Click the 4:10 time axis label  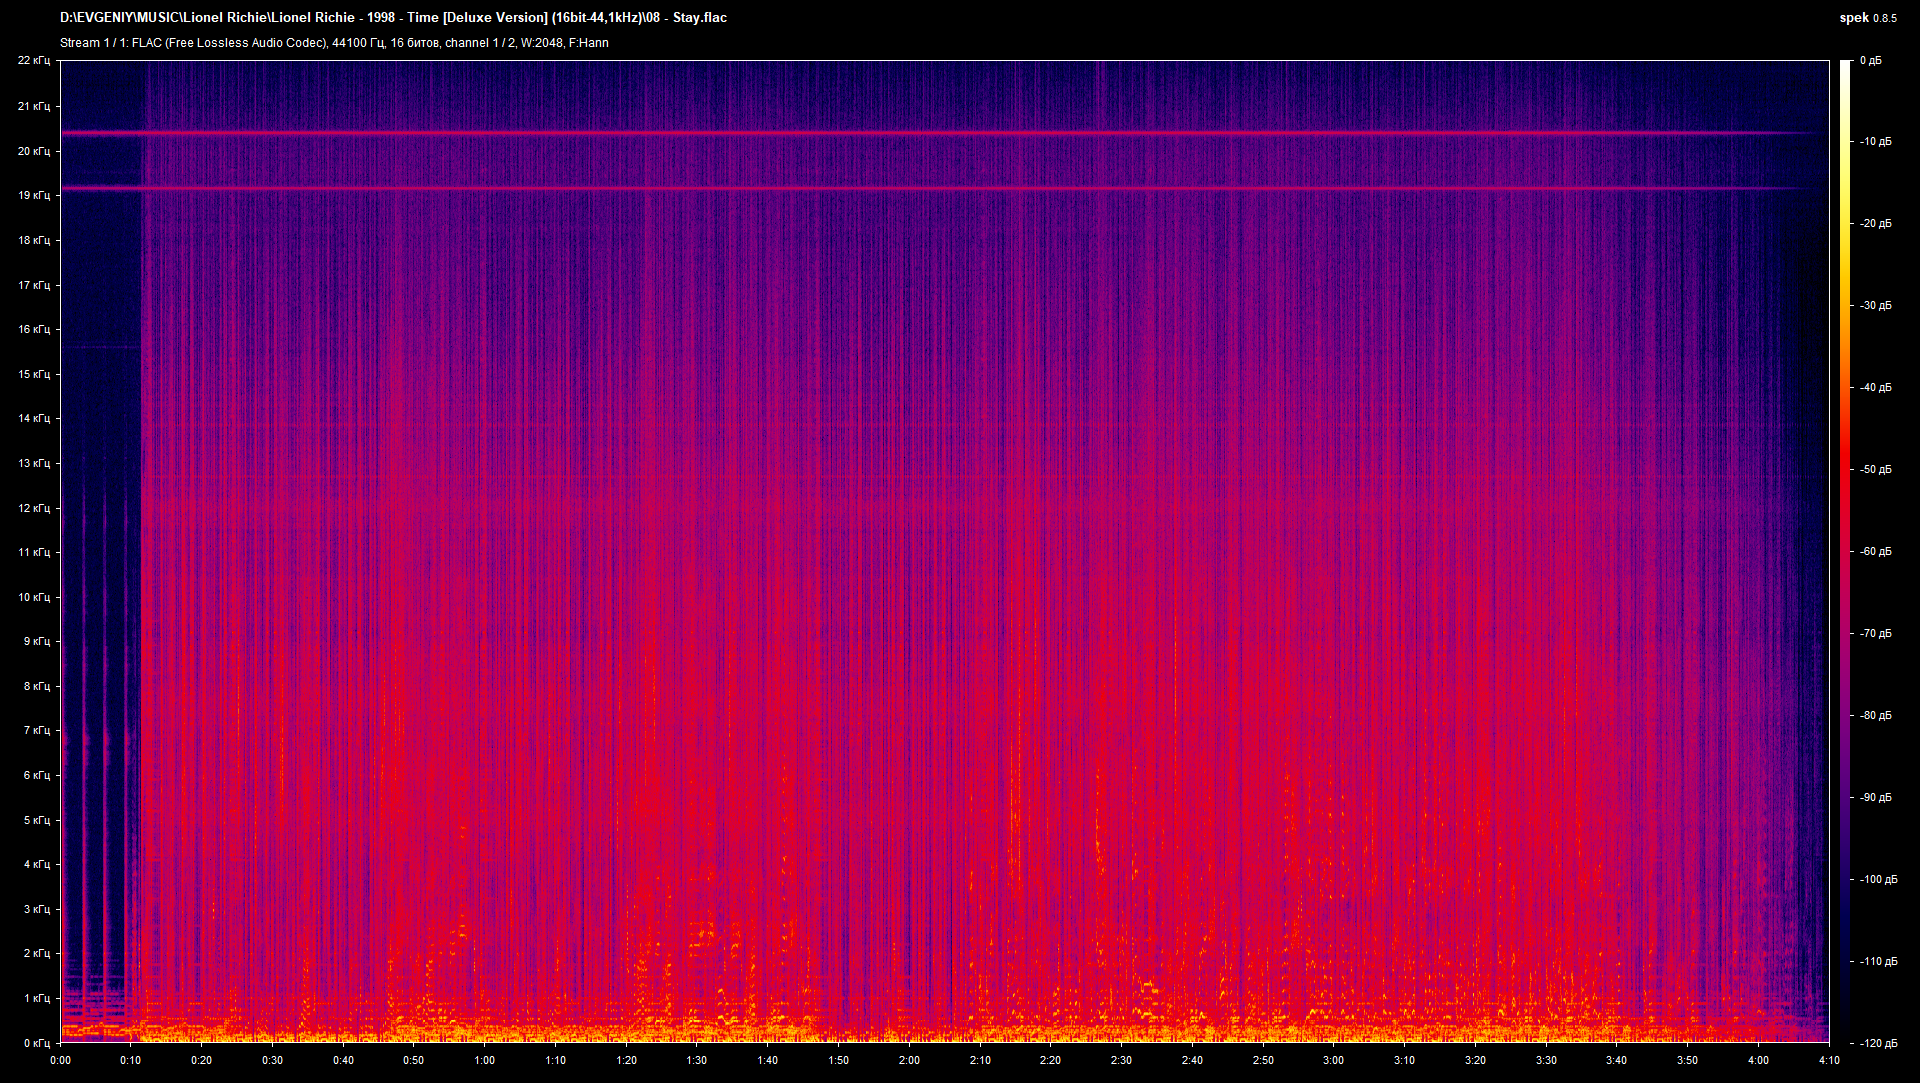1829,1060
